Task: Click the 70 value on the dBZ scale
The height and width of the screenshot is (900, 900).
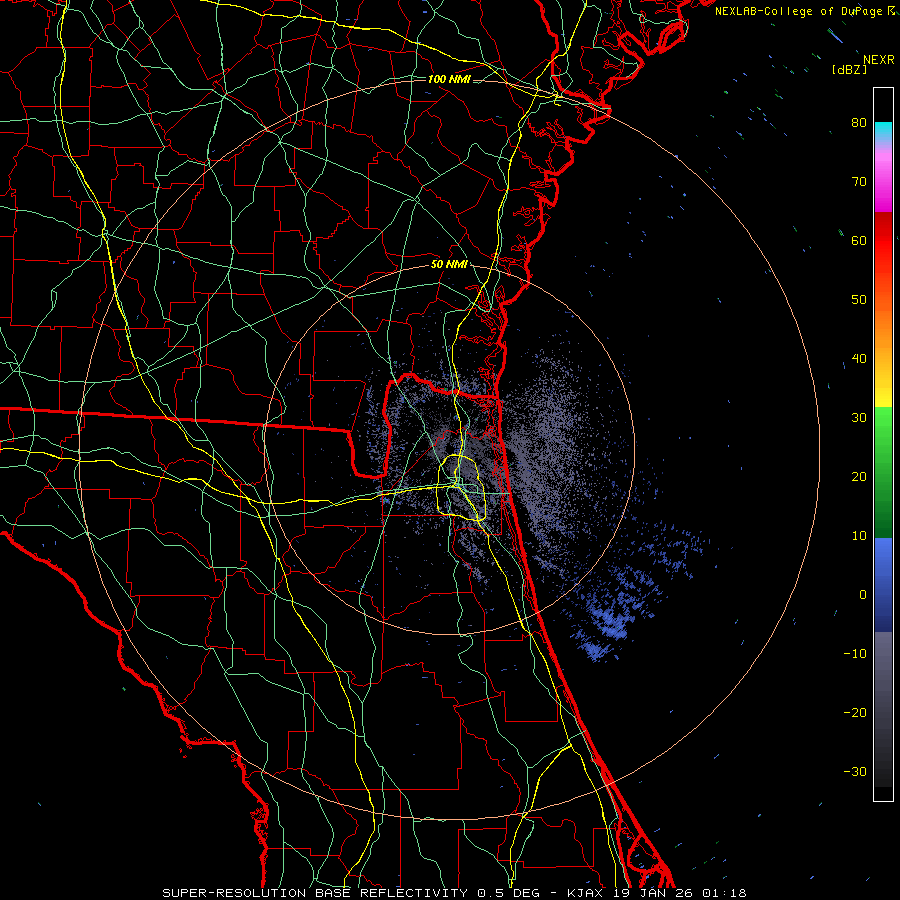Action: point(859,181)
